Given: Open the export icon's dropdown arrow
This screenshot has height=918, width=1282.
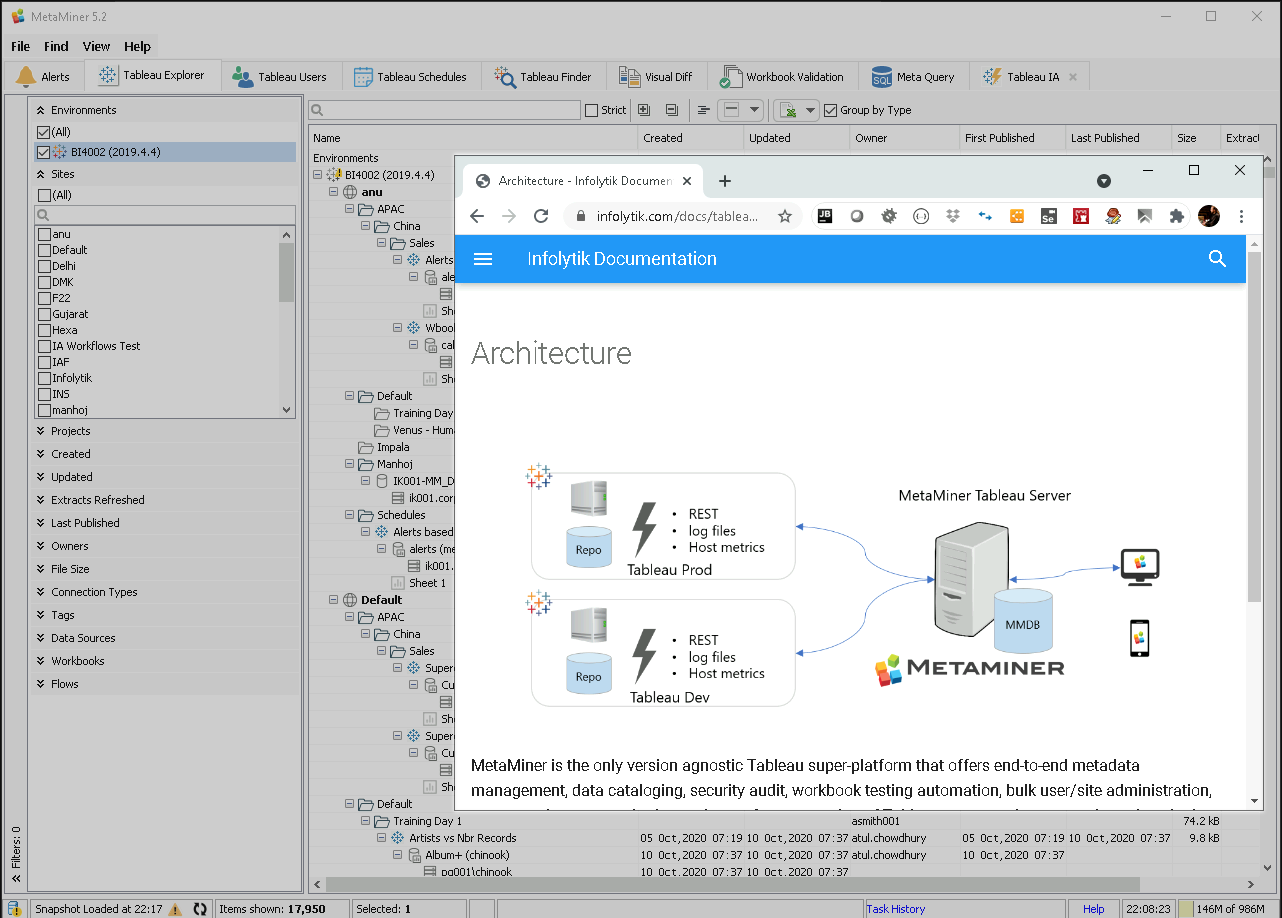Looking at the screenshot, I should click(x=810, y=110).
